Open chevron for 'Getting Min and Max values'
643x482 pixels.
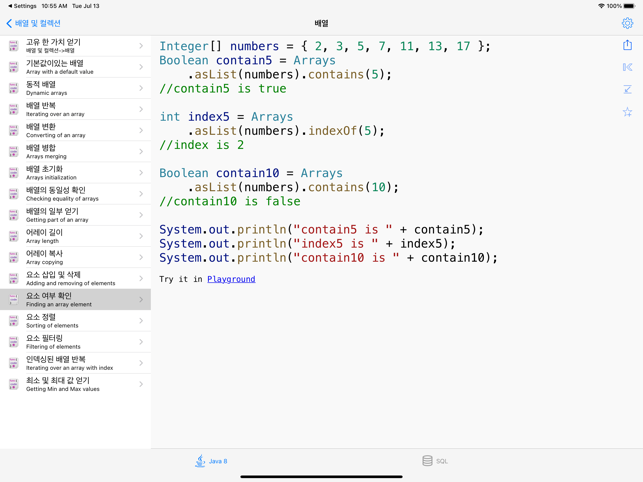[141, 384]
